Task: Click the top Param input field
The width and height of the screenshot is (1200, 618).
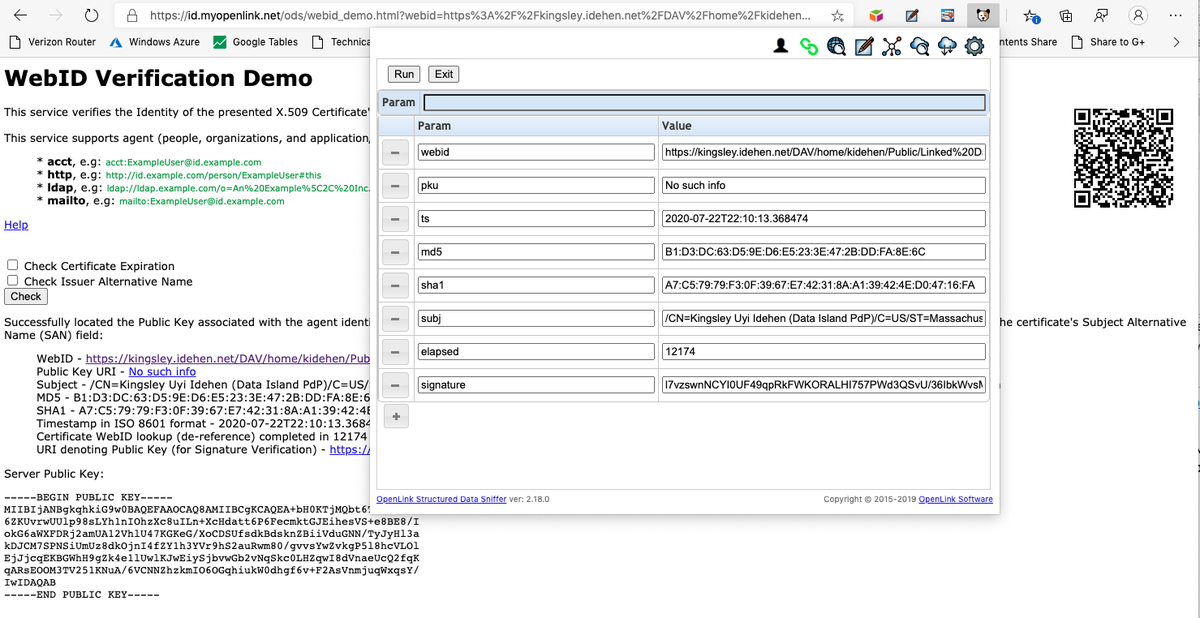Action: 705,102
